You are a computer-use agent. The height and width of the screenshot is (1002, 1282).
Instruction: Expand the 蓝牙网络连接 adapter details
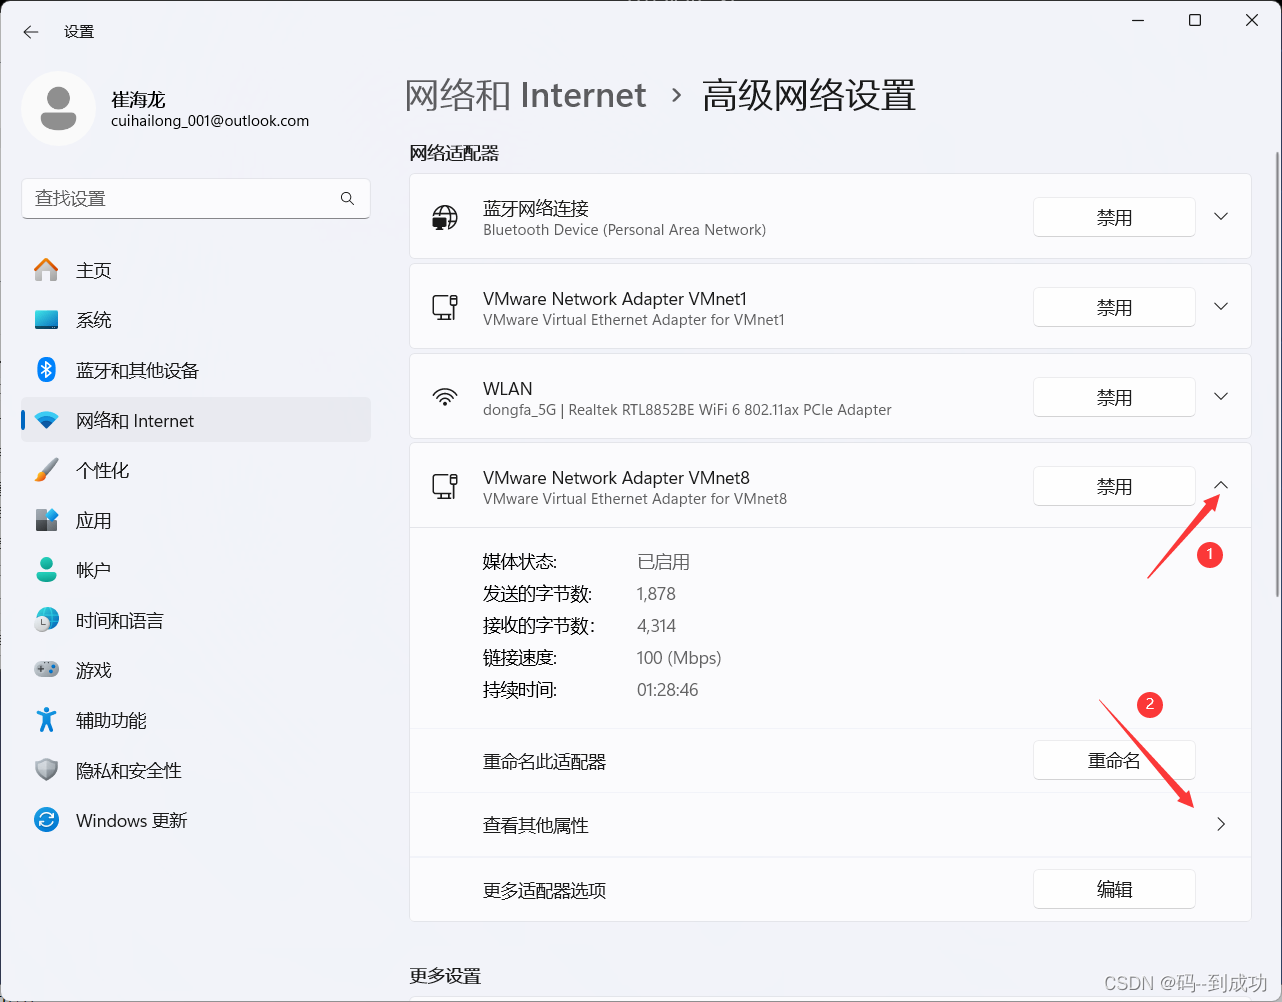point(1221,217)
